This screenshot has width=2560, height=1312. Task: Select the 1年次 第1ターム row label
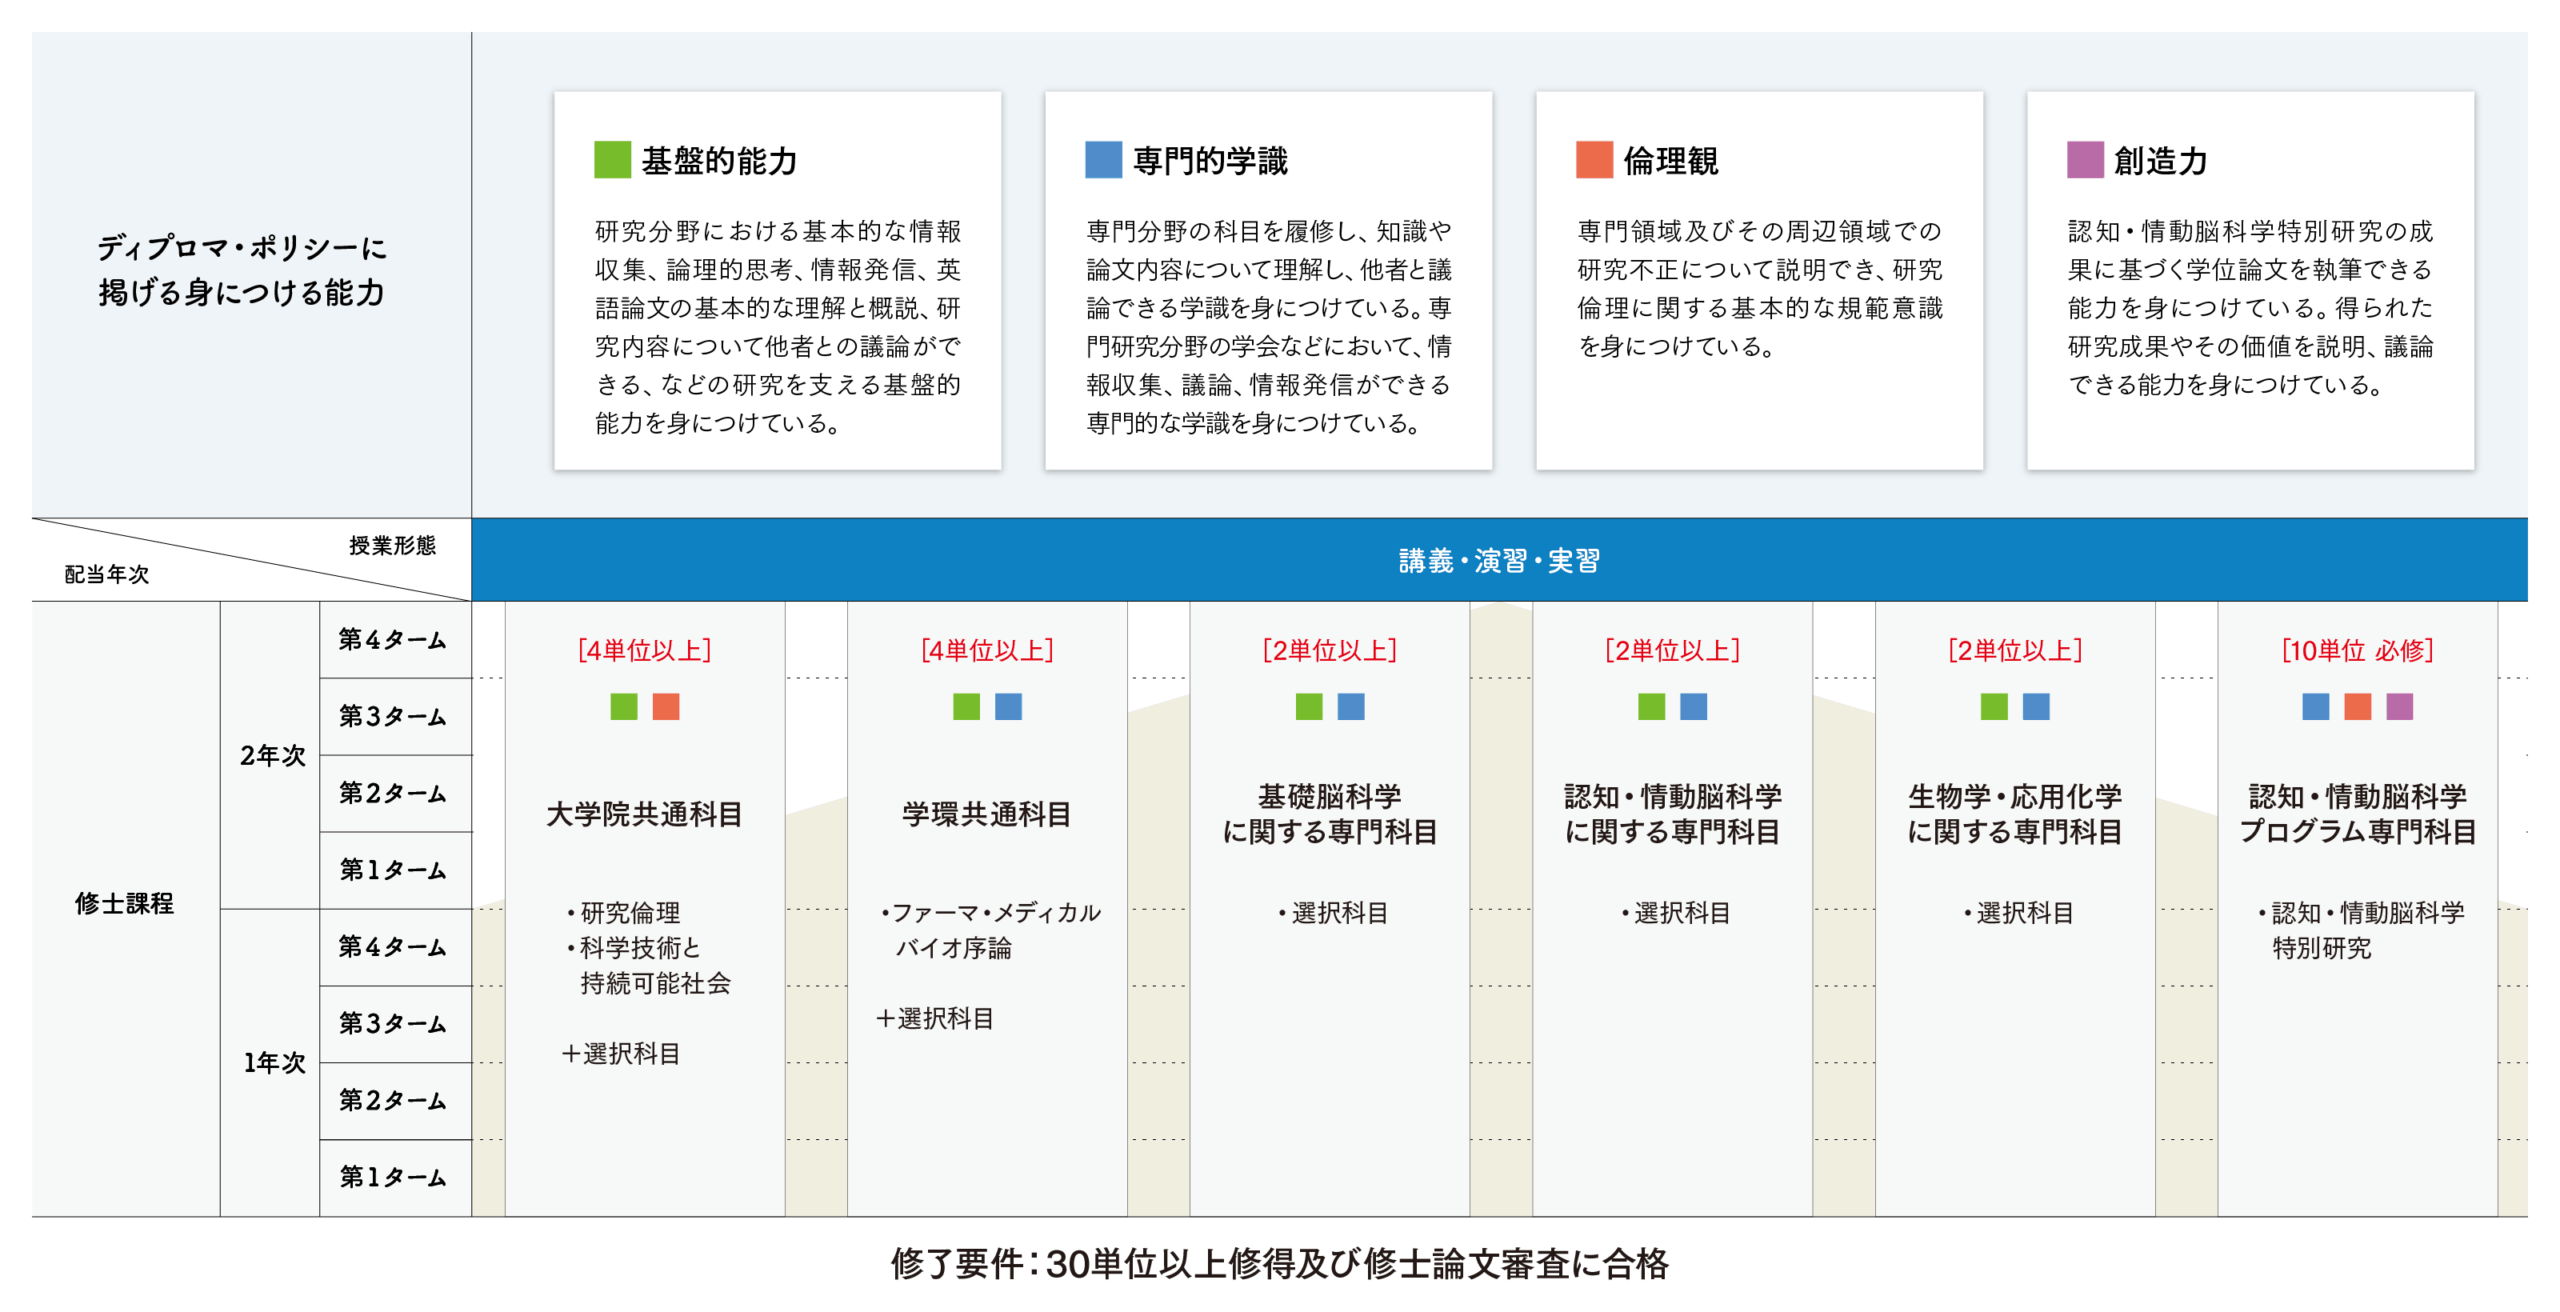(x=393, y=1177)
